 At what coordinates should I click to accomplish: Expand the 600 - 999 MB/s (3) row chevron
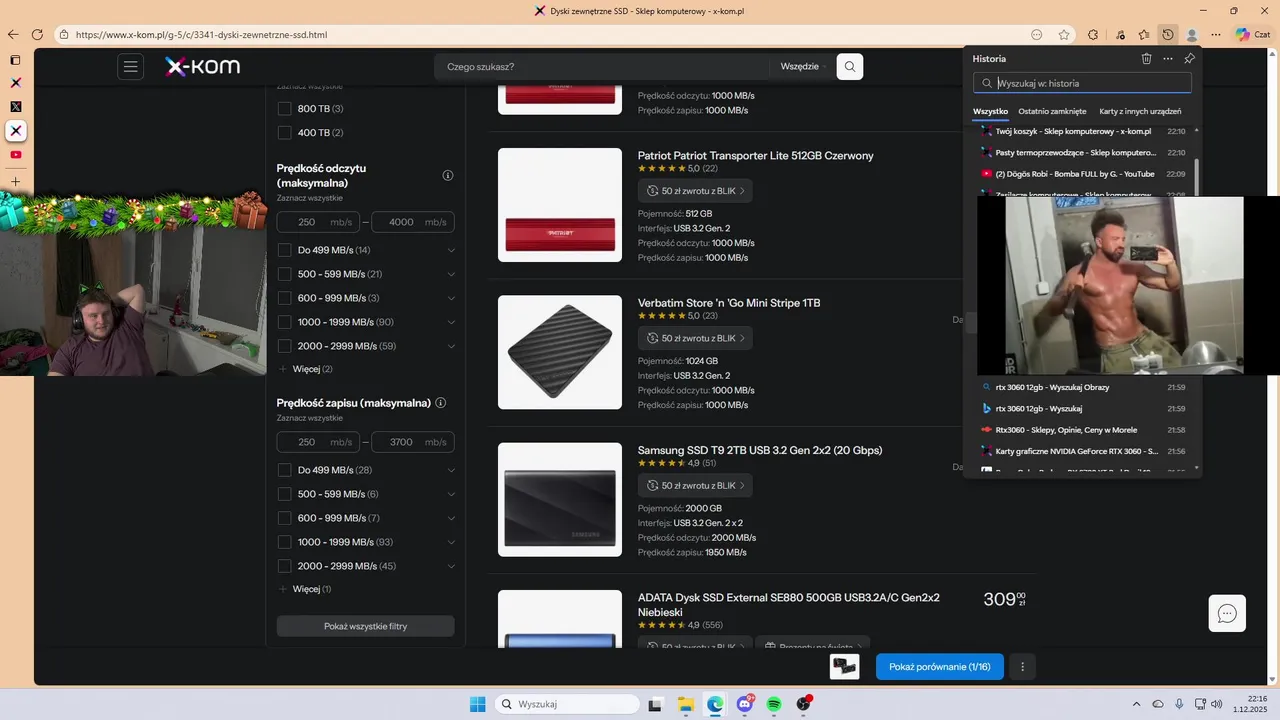(451, 298)
